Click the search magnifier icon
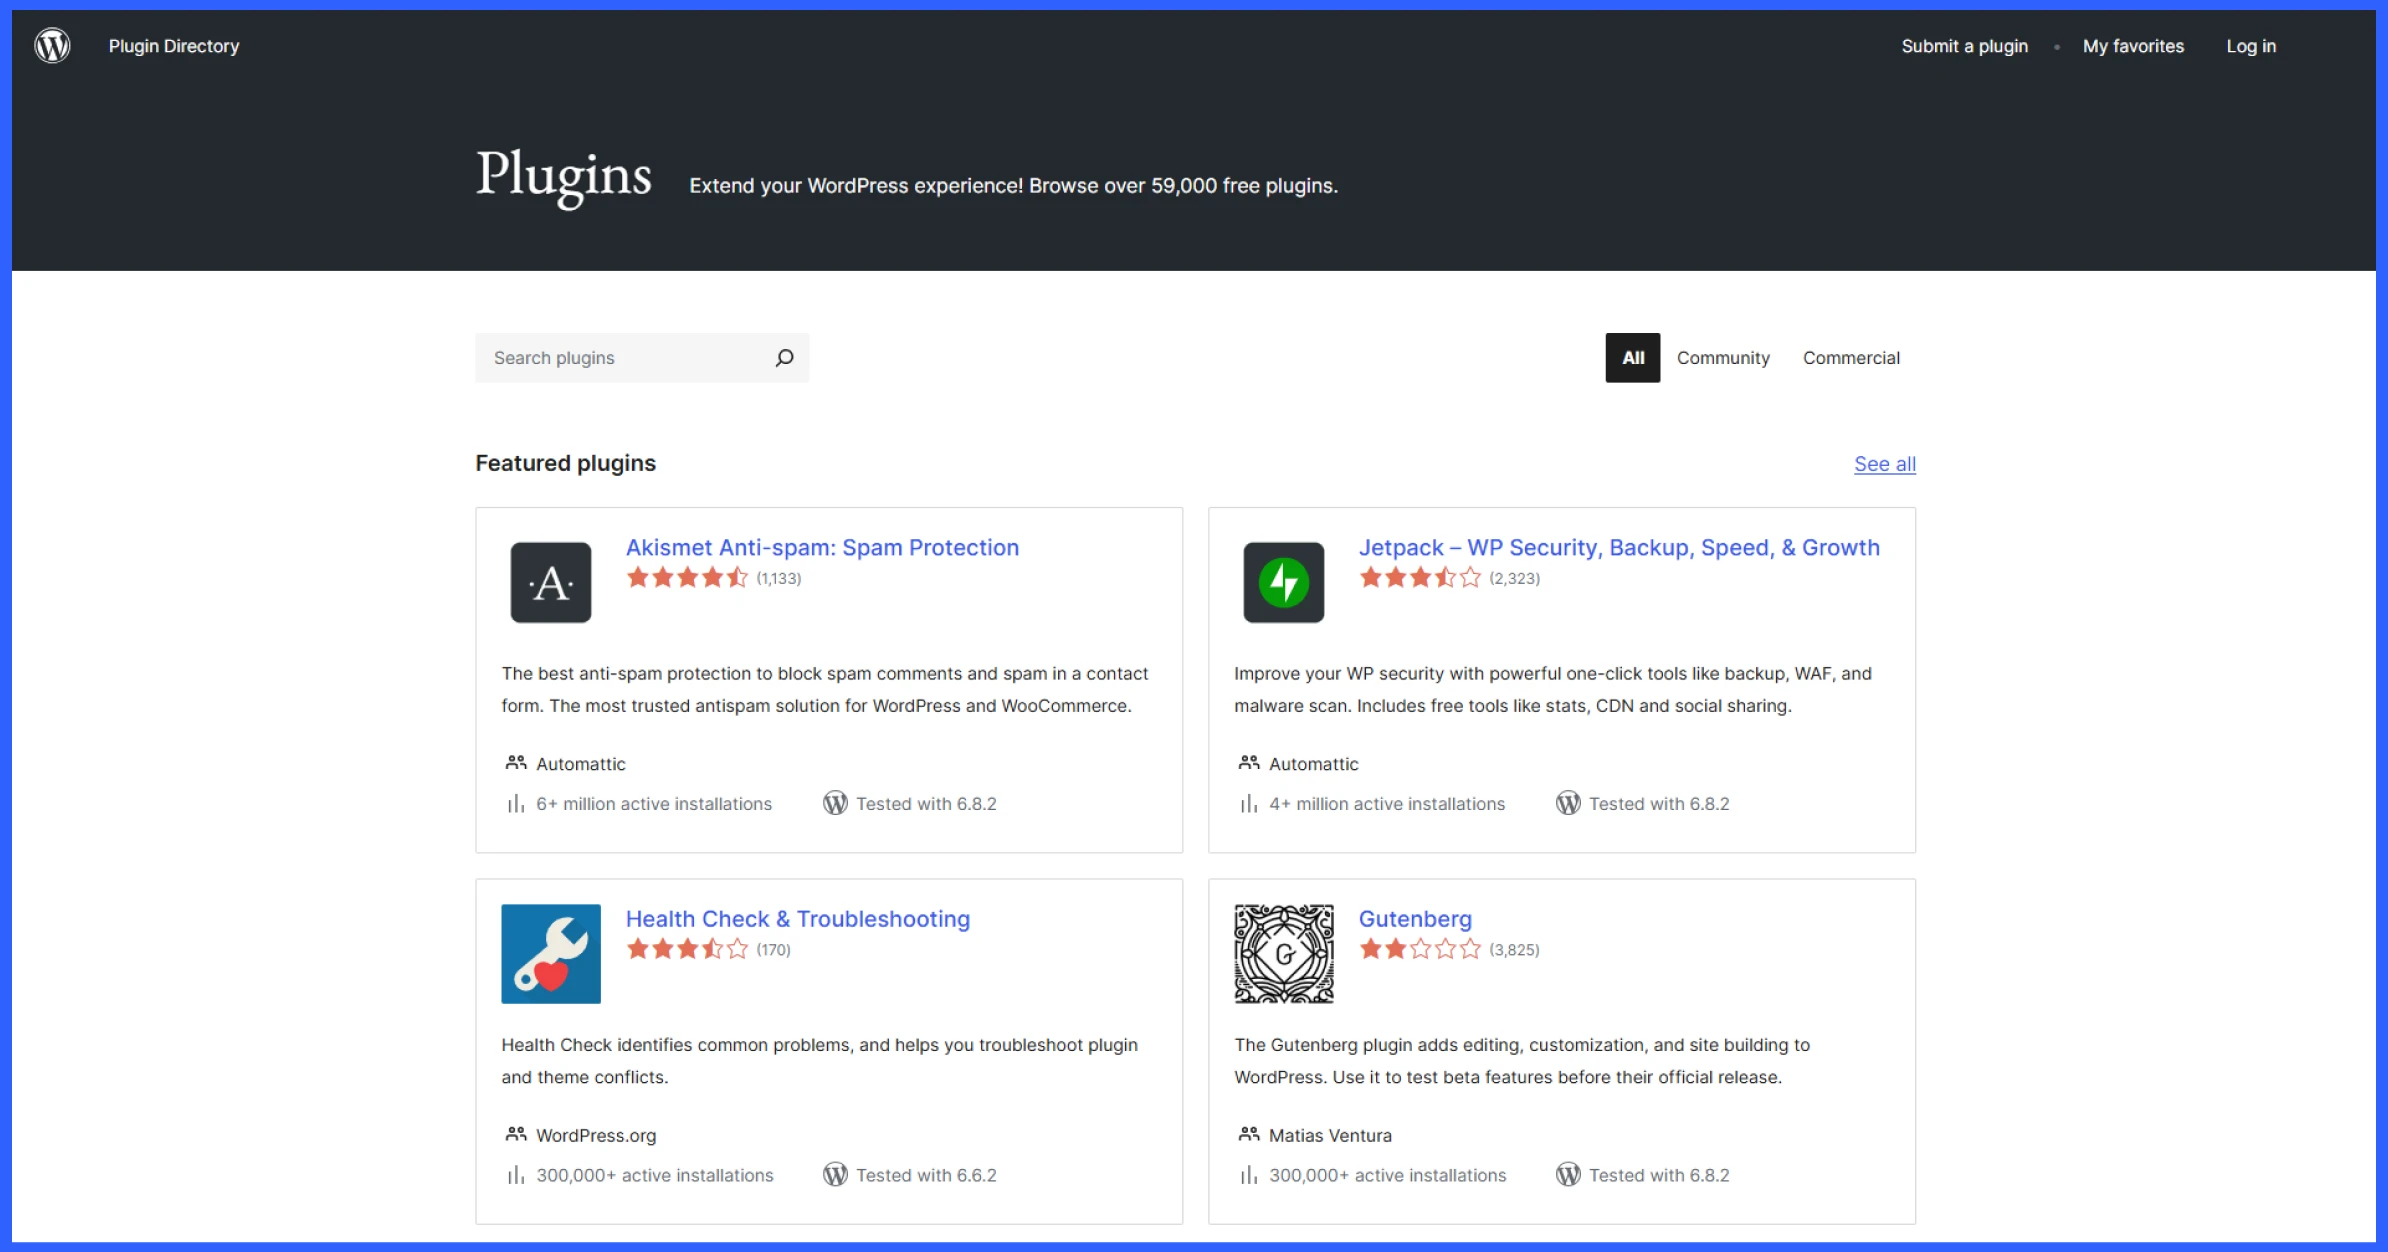The image size is (2388, 1252). (x=785, y=358)
